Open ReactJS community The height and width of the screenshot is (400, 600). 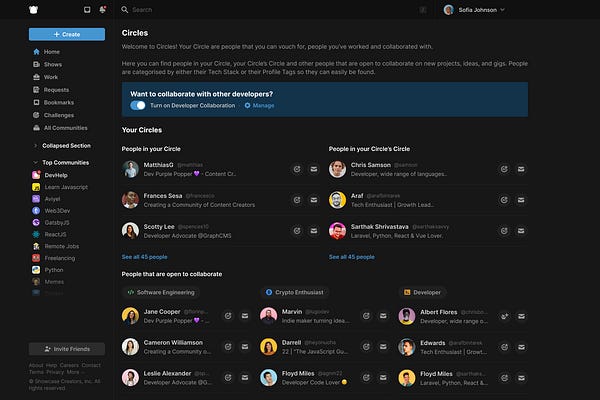pyautogui.click(x=49, y=234)
